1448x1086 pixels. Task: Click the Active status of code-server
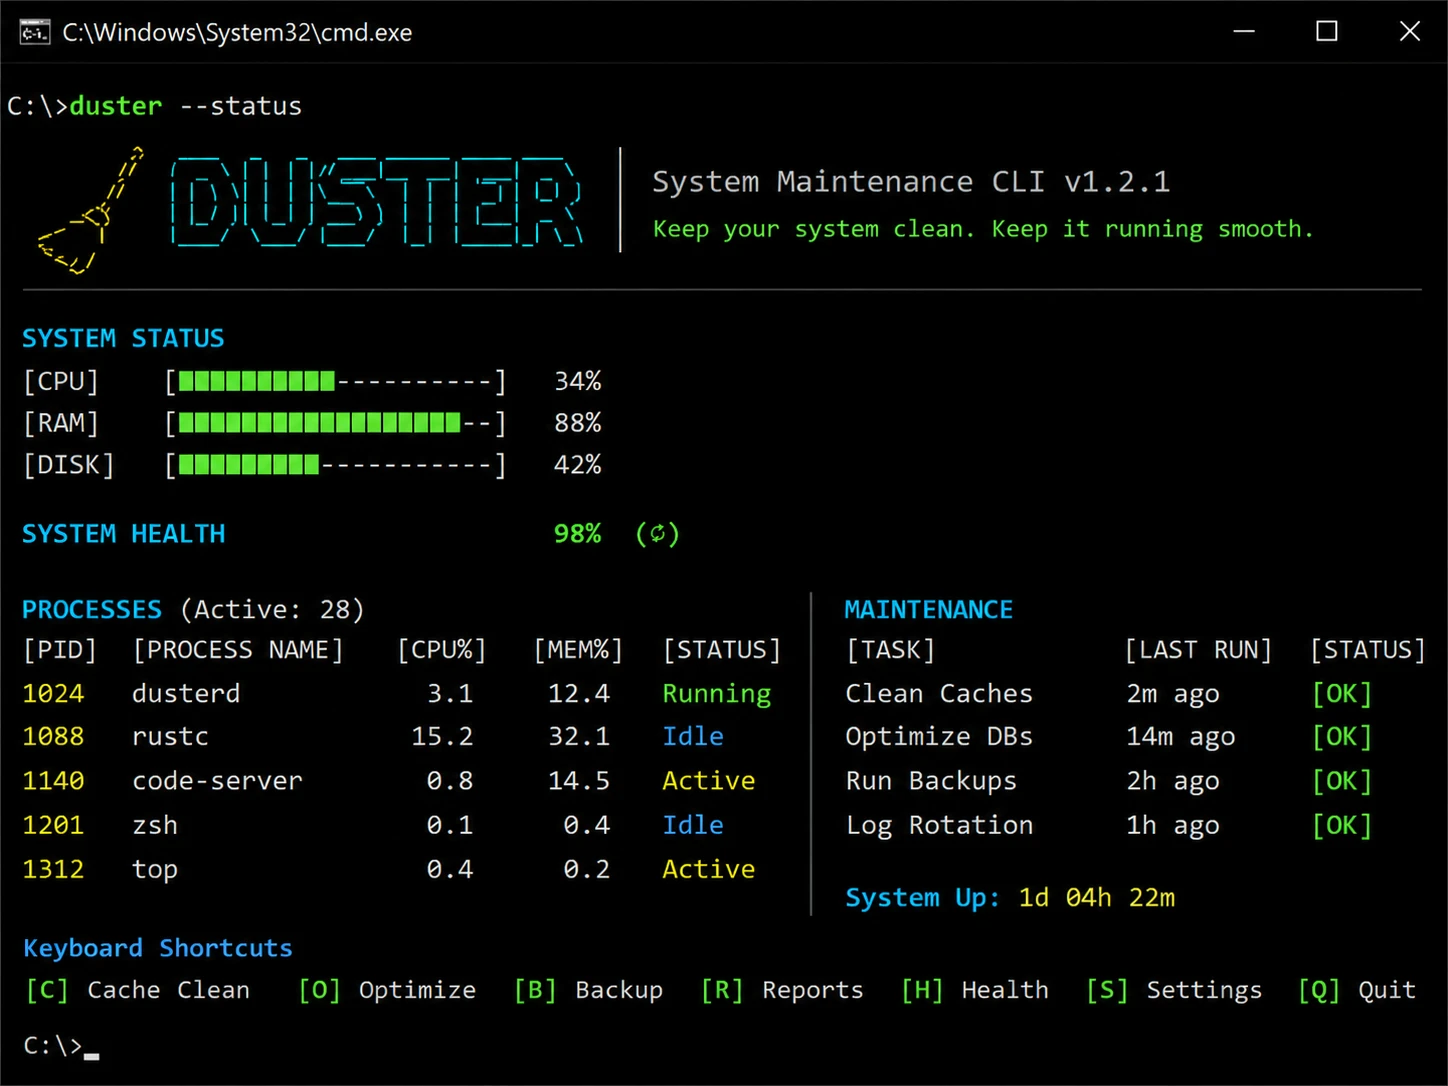(709, 781)
